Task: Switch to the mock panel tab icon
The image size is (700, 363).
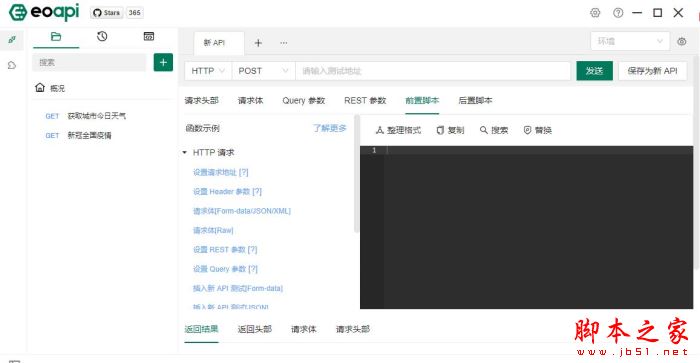Action: [149, 37]
